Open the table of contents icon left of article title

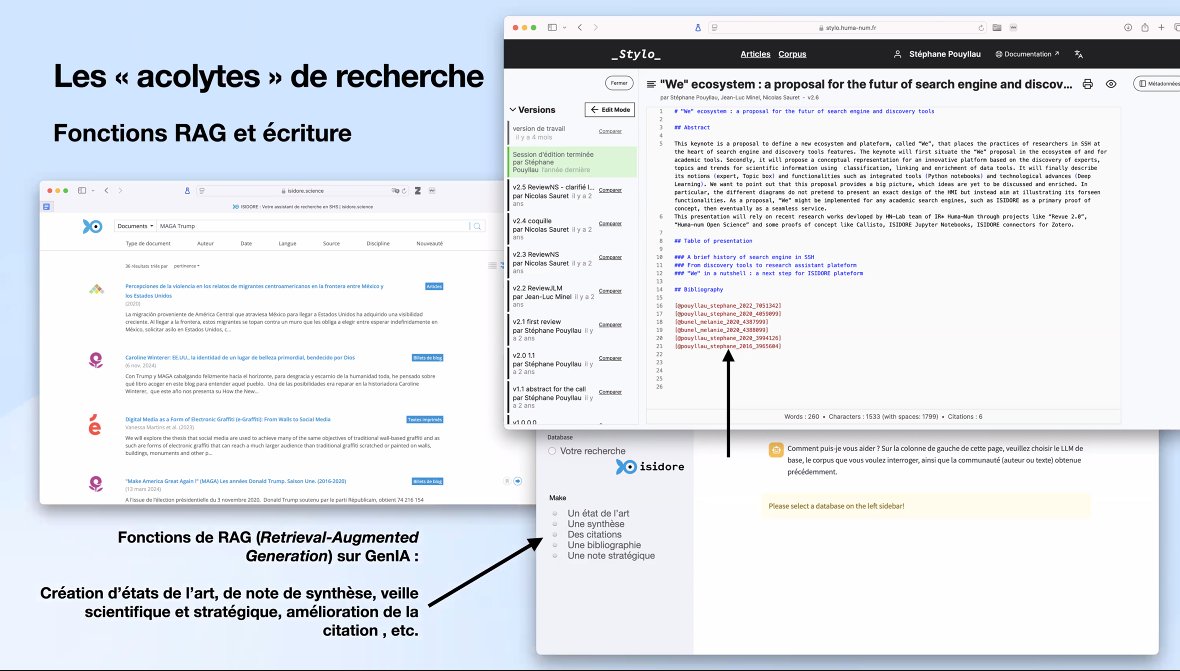point(651,84)
